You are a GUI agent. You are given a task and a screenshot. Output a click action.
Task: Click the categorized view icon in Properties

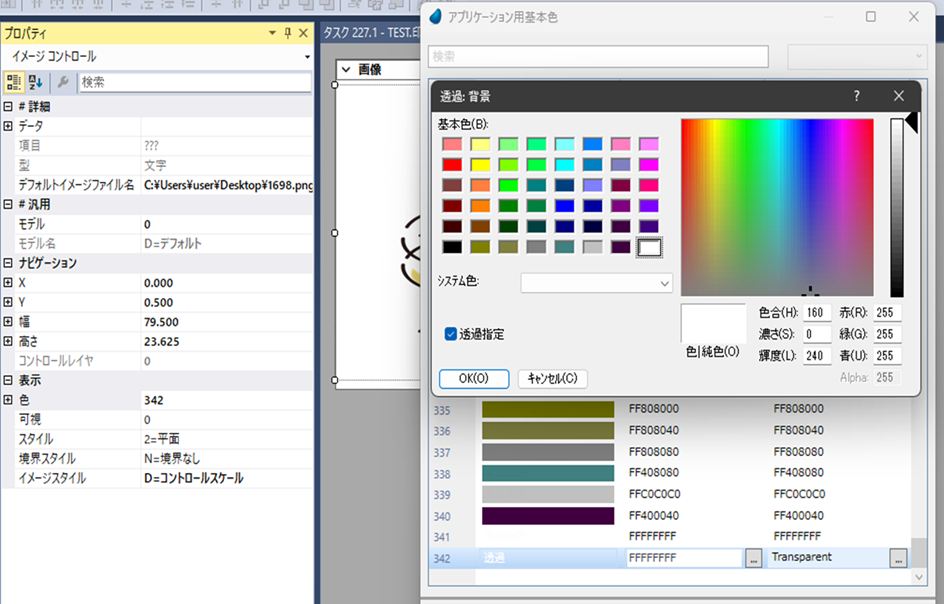coord(14,82)
